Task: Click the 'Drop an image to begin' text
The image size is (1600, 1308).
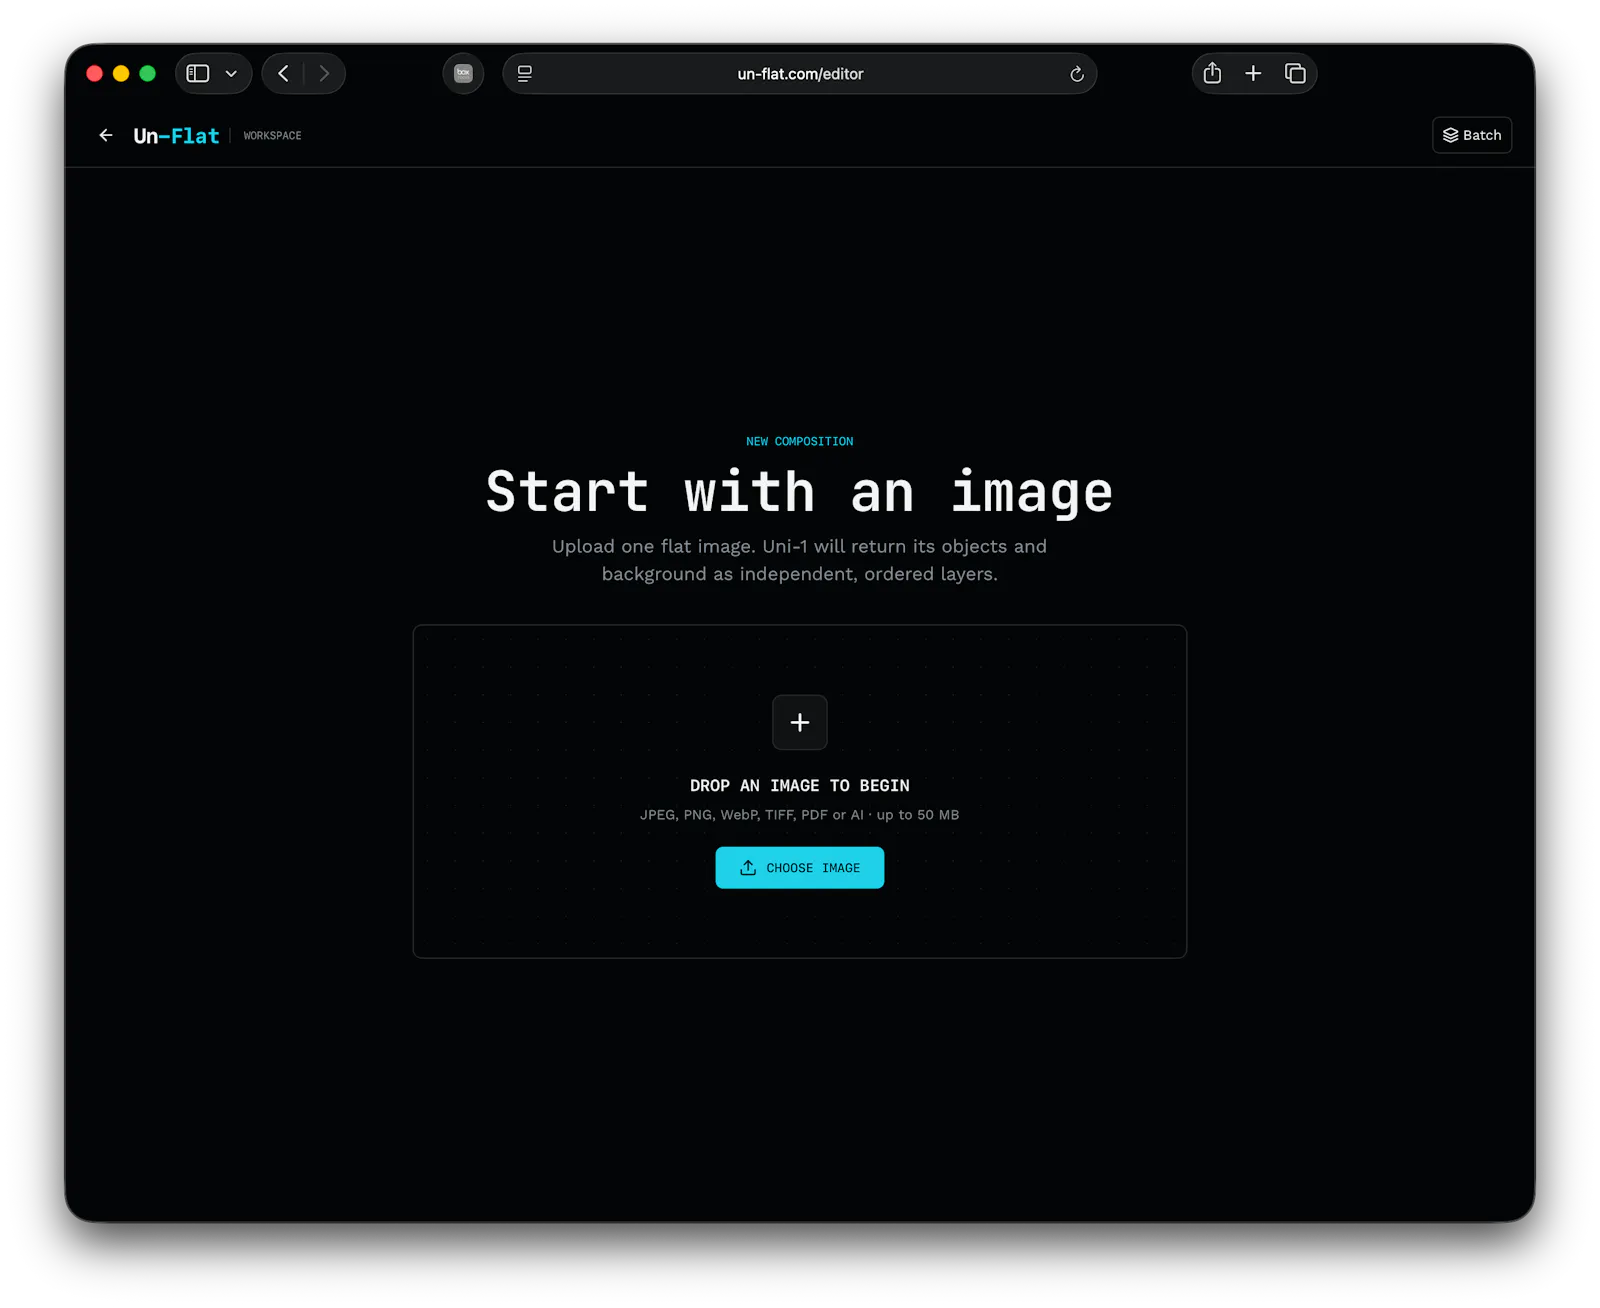Action: [x=800, y=786]
